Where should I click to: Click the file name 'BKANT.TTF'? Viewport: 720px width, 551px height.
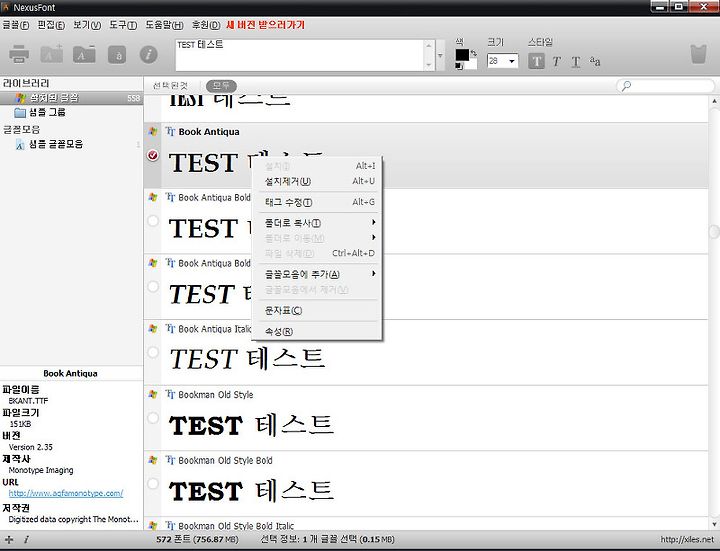click(x=28, y=401)
